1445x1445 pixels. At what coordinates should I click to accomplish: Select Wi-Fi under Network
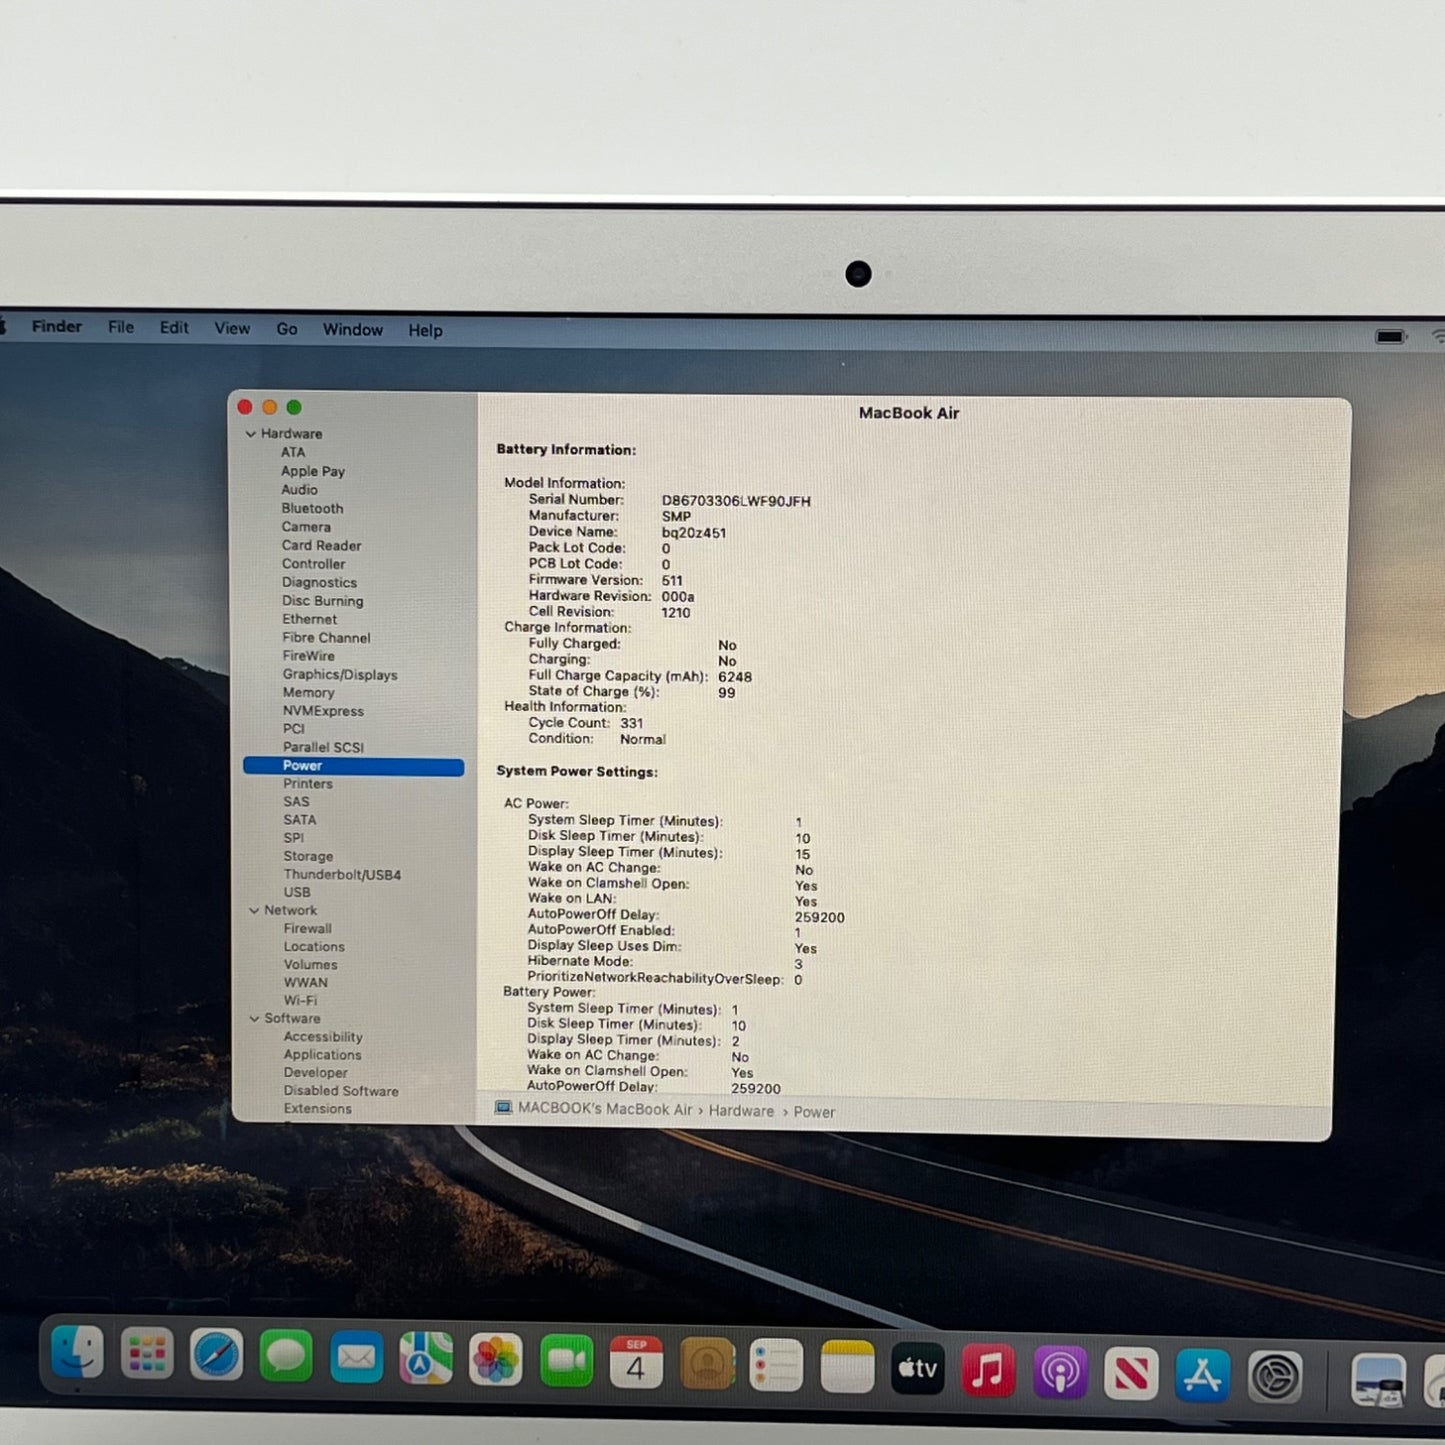click(300, 1001)
